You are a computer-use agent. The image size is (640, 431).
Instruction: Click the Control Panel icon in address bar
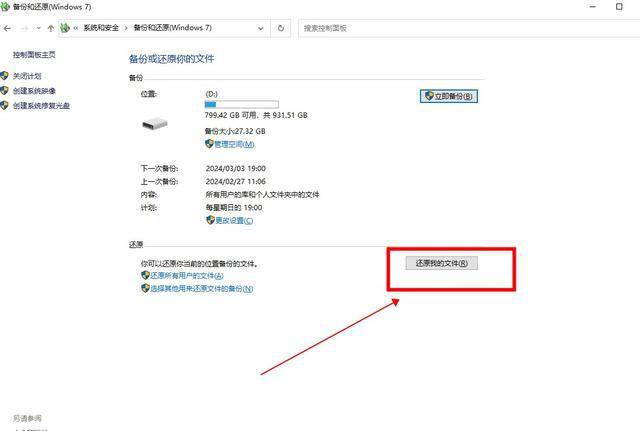pyautogui.click(x=65, y=28)
